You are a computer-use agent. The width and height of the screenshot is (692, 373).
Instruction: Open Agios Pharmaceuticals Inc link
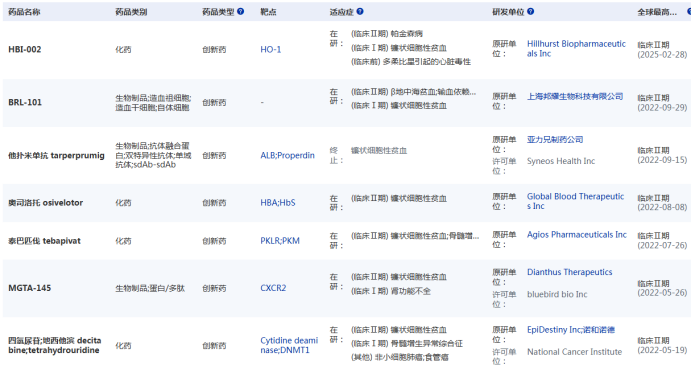pyautogui.click(x=577, y=234)
